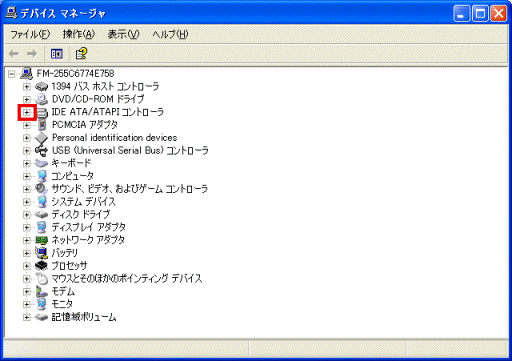Select the DVD/CD-ROM ドライブ label

[98, 99]
